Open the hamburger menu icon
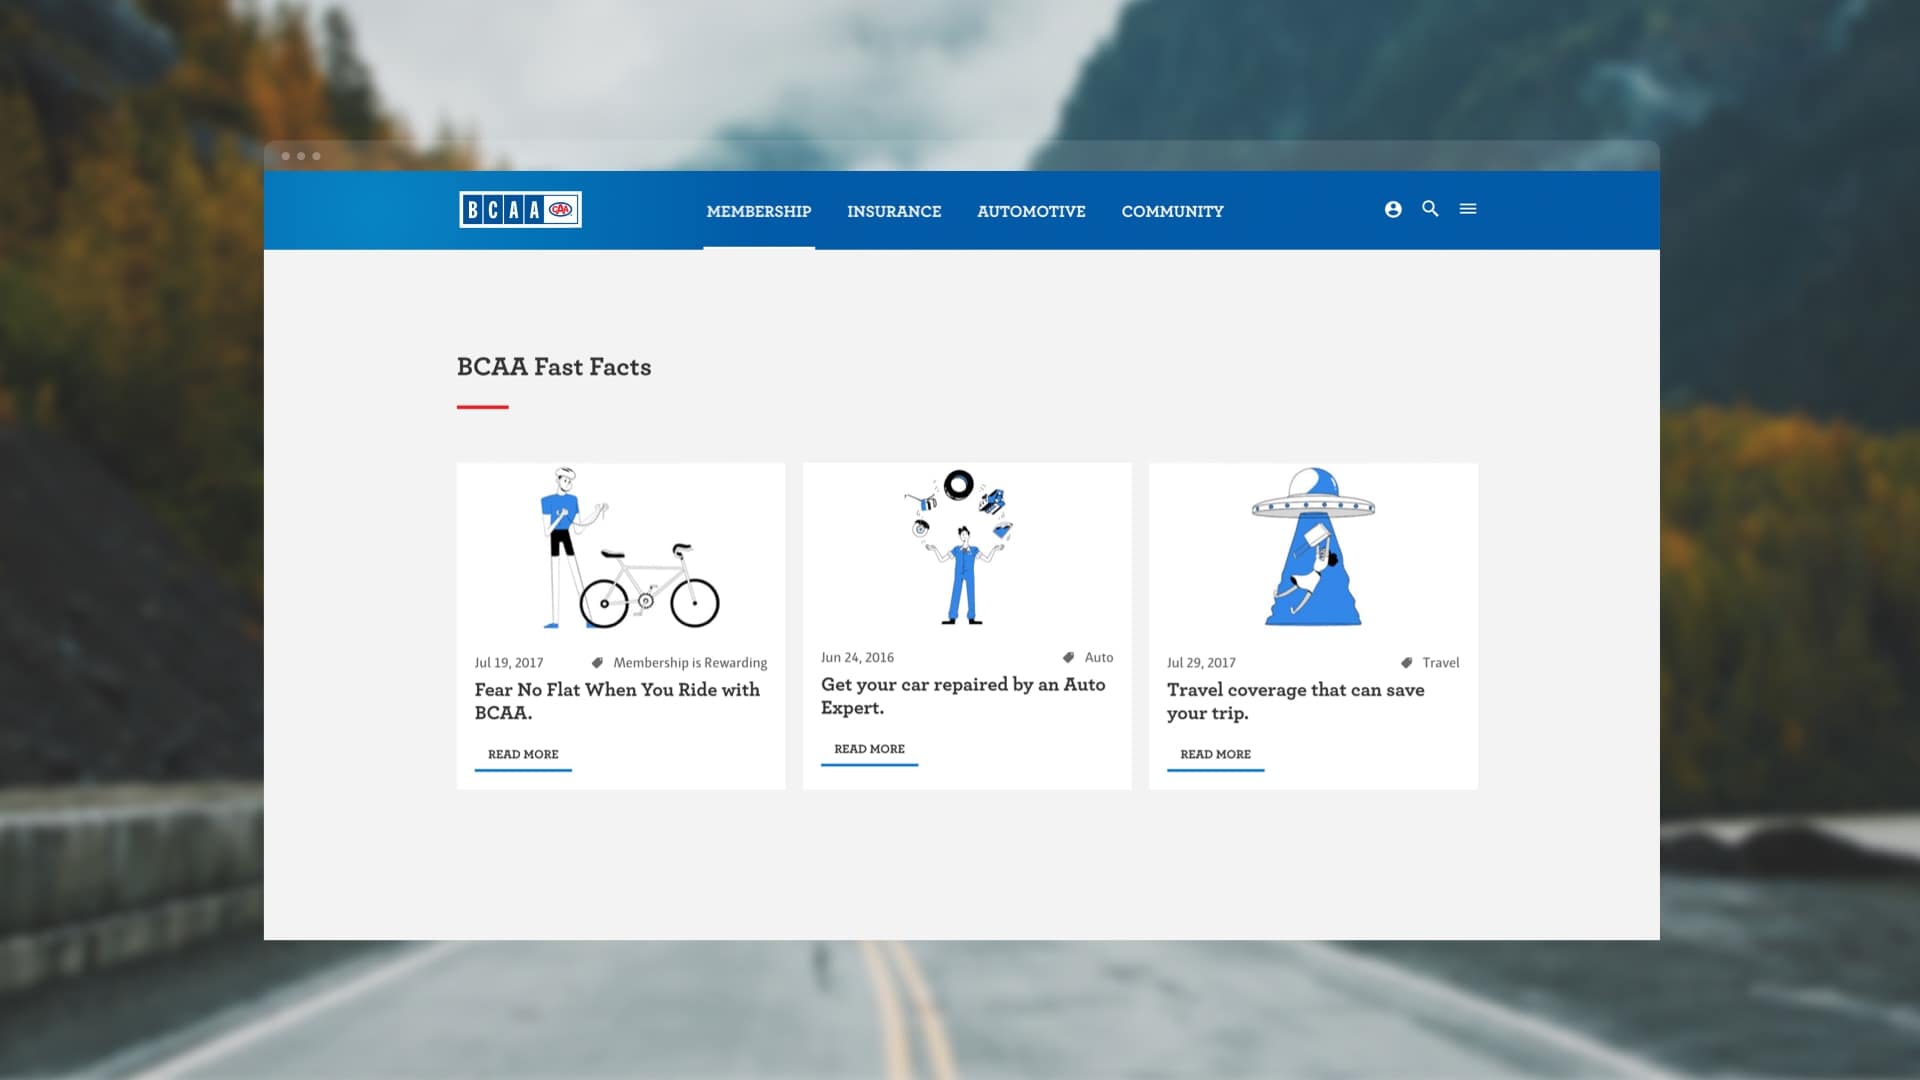 1468,209
